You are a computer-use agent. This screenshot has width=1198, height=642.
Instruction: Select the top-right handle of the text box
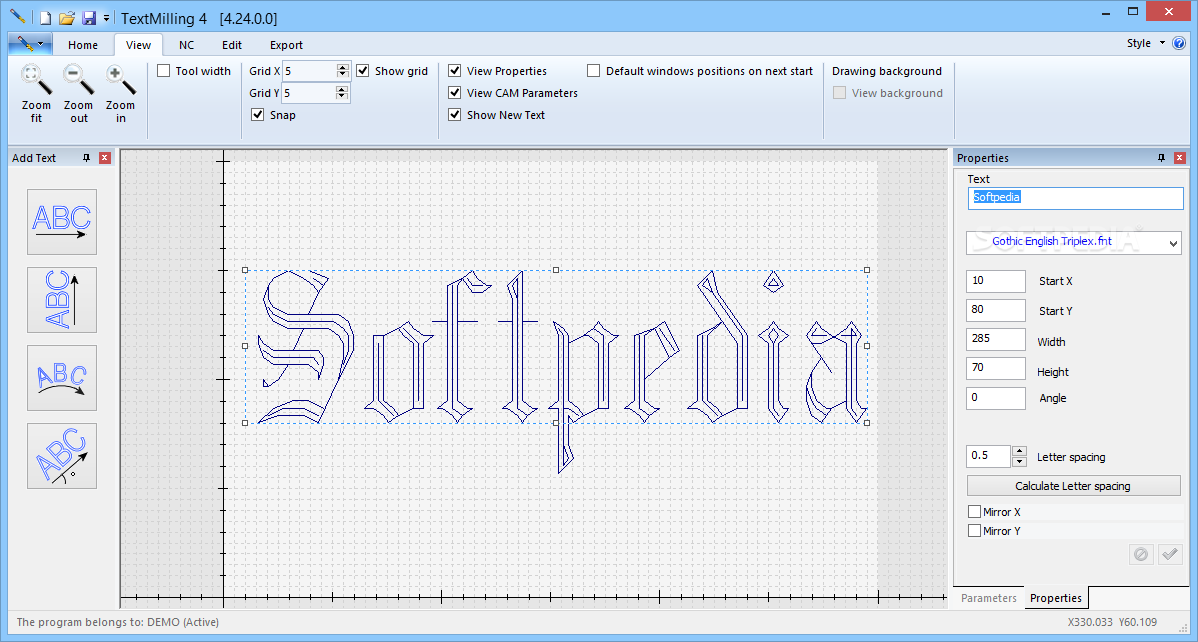click(x=867, y=270)
